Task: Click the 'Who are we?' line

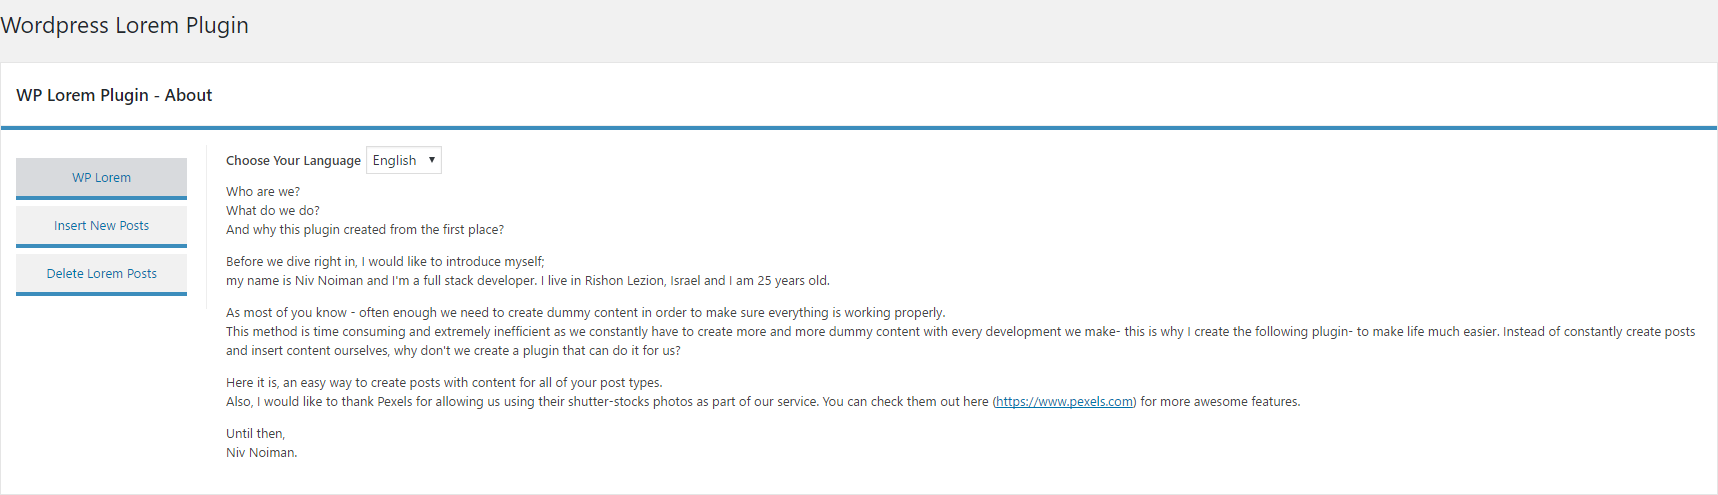Action: pos(263,192)
